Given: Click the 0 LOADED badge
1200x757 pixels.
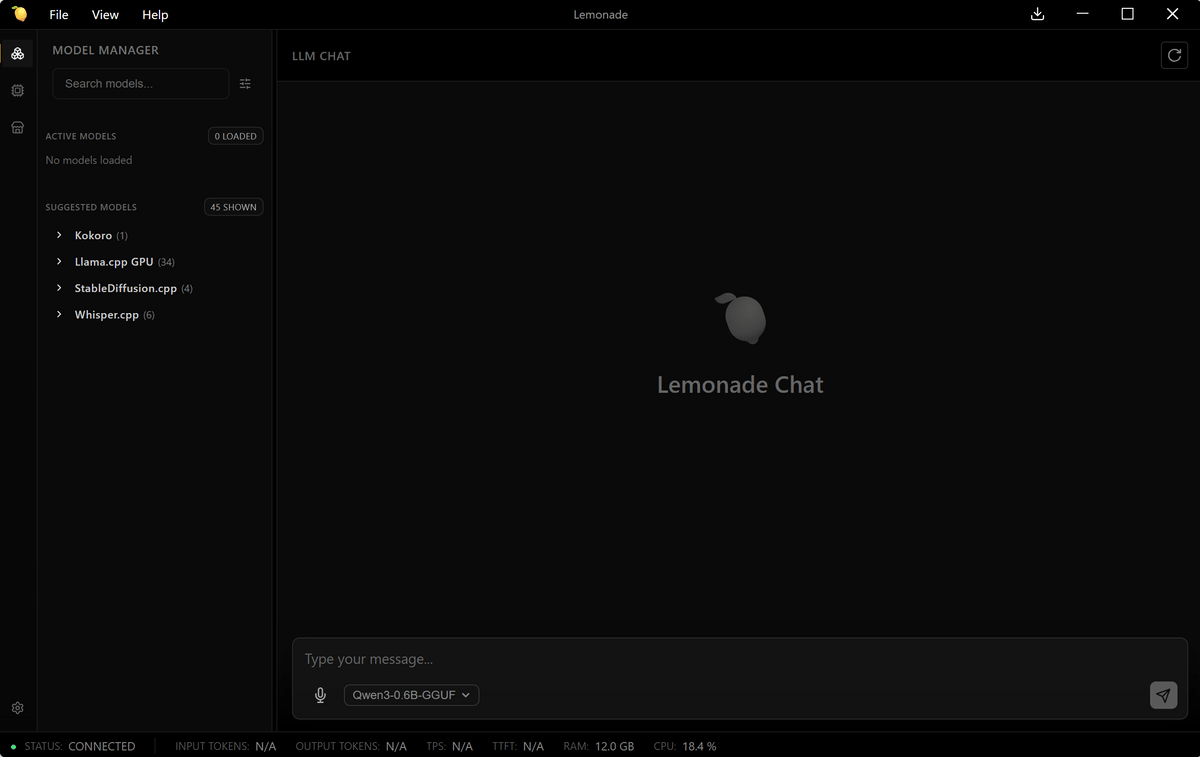Looking at the screenshot, I should coord(236,136).
